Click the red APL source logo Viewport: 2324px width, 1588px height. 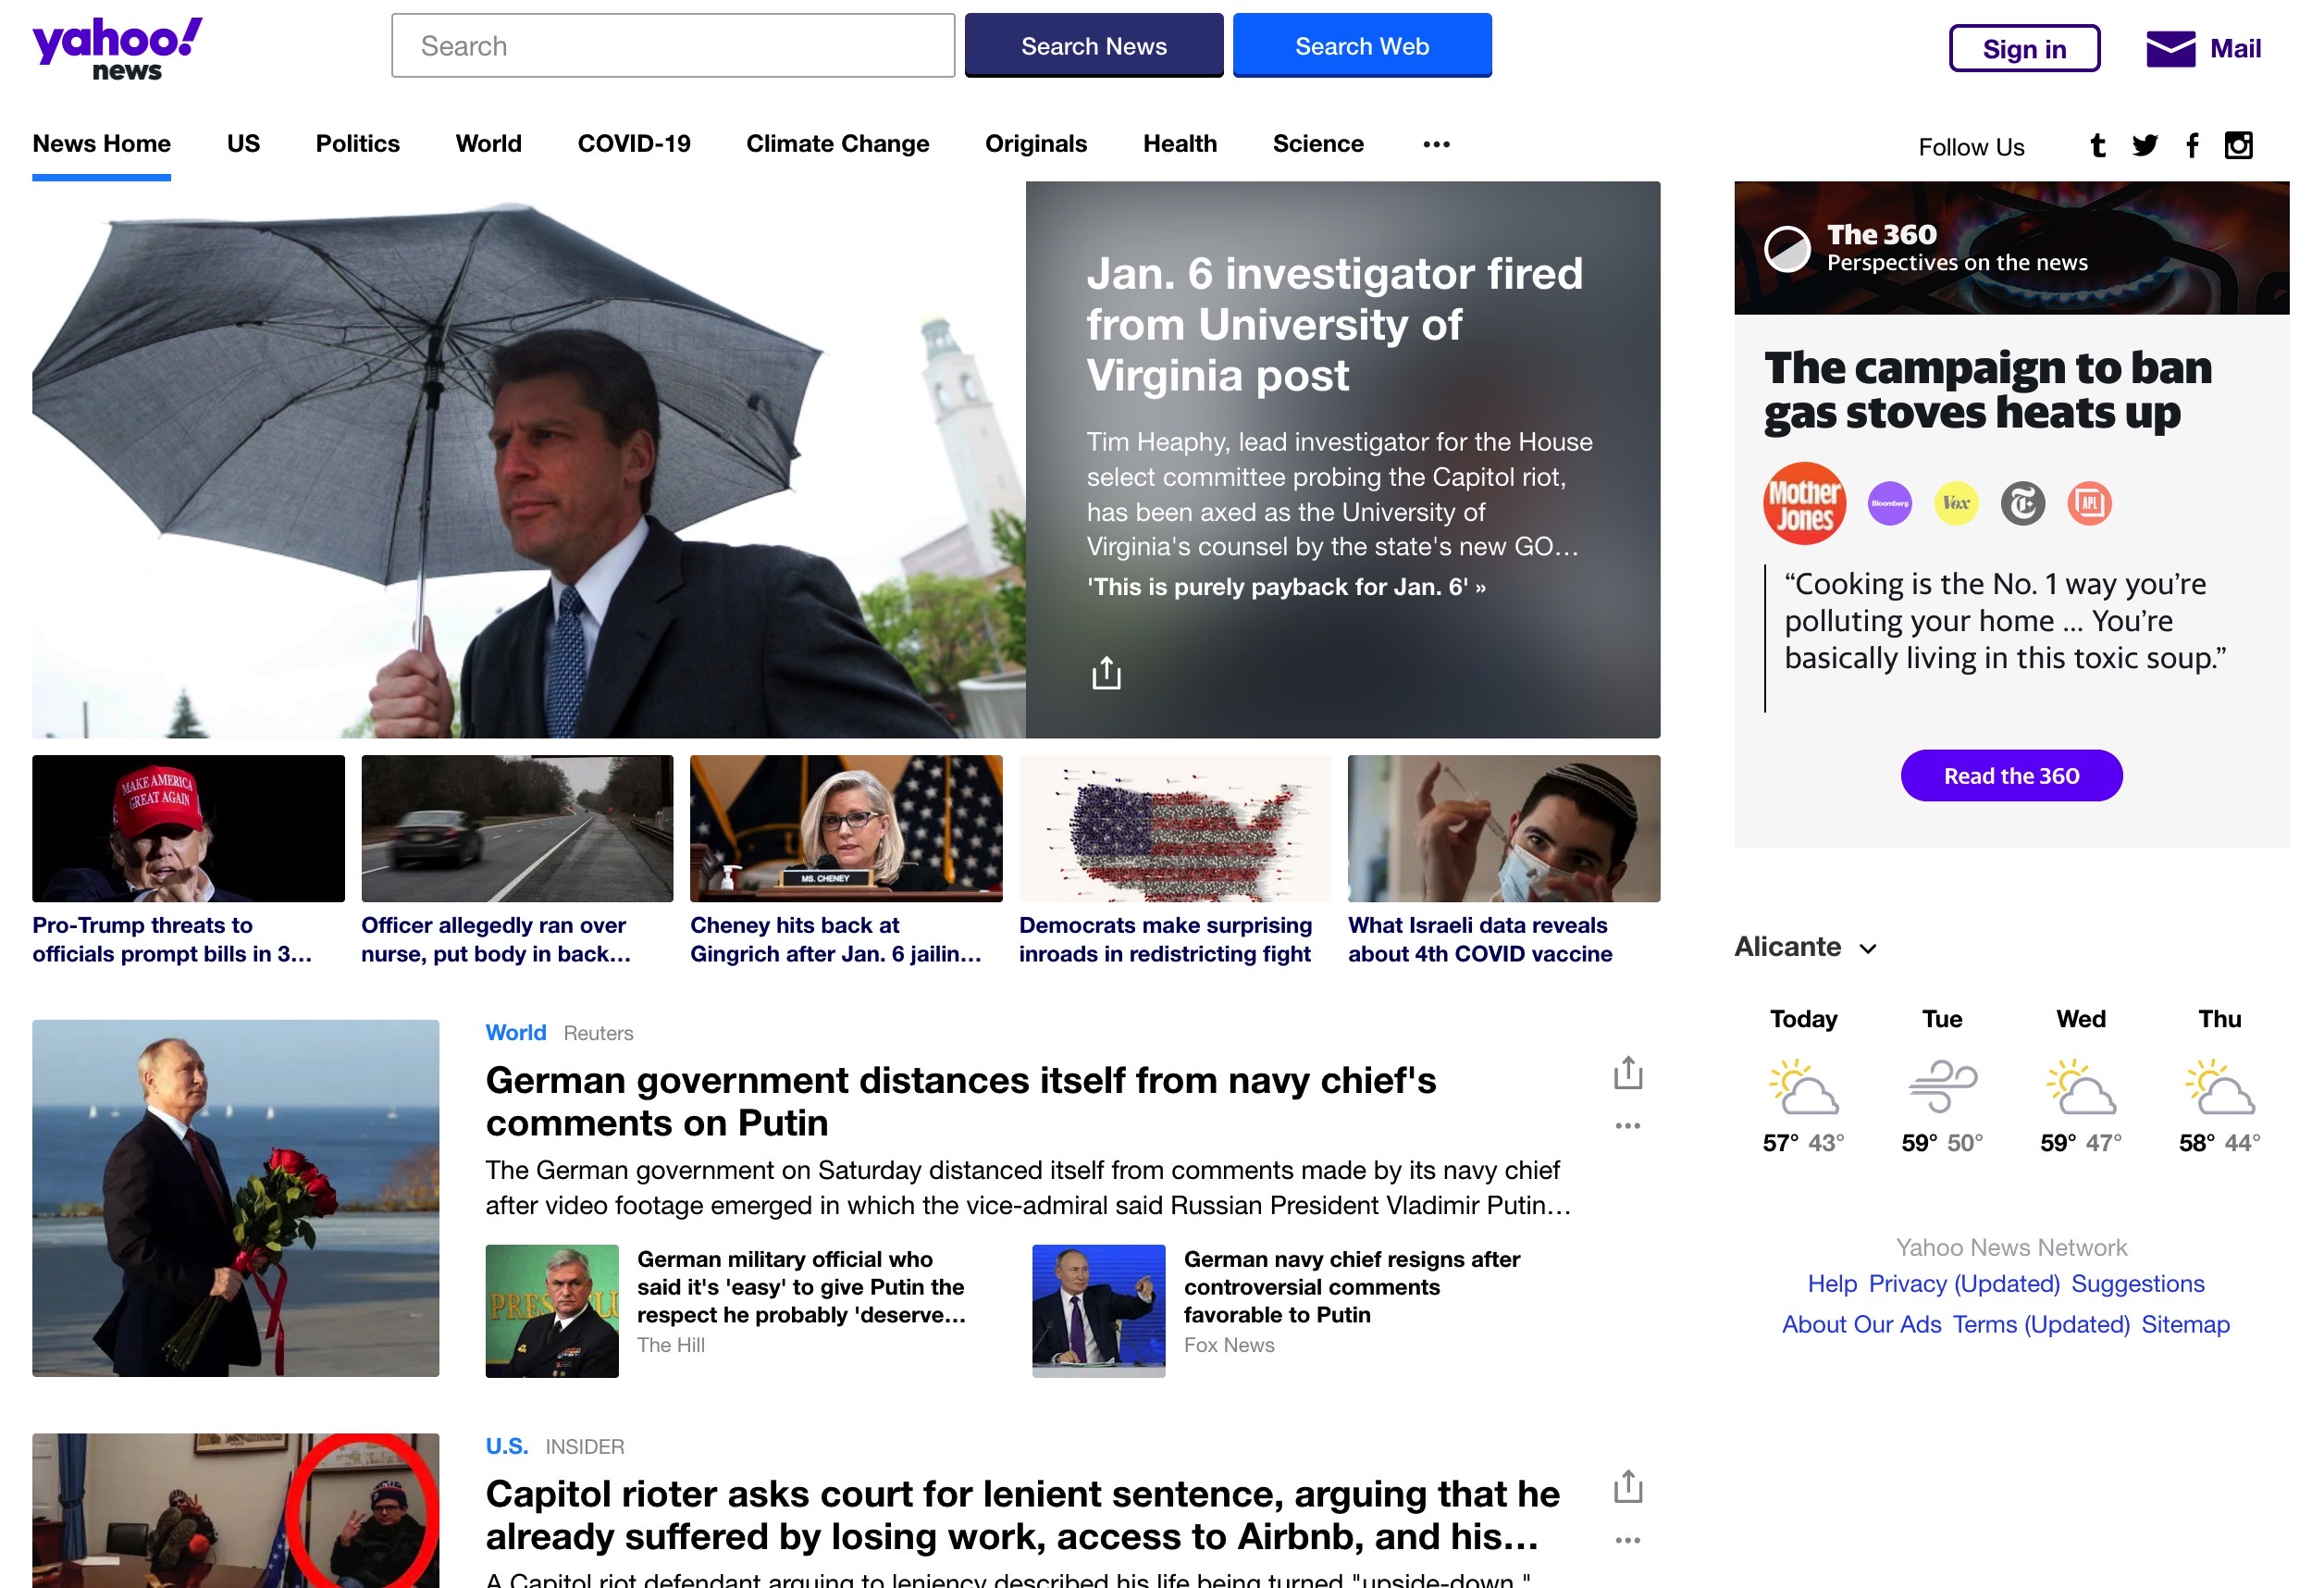[2089, 503]
